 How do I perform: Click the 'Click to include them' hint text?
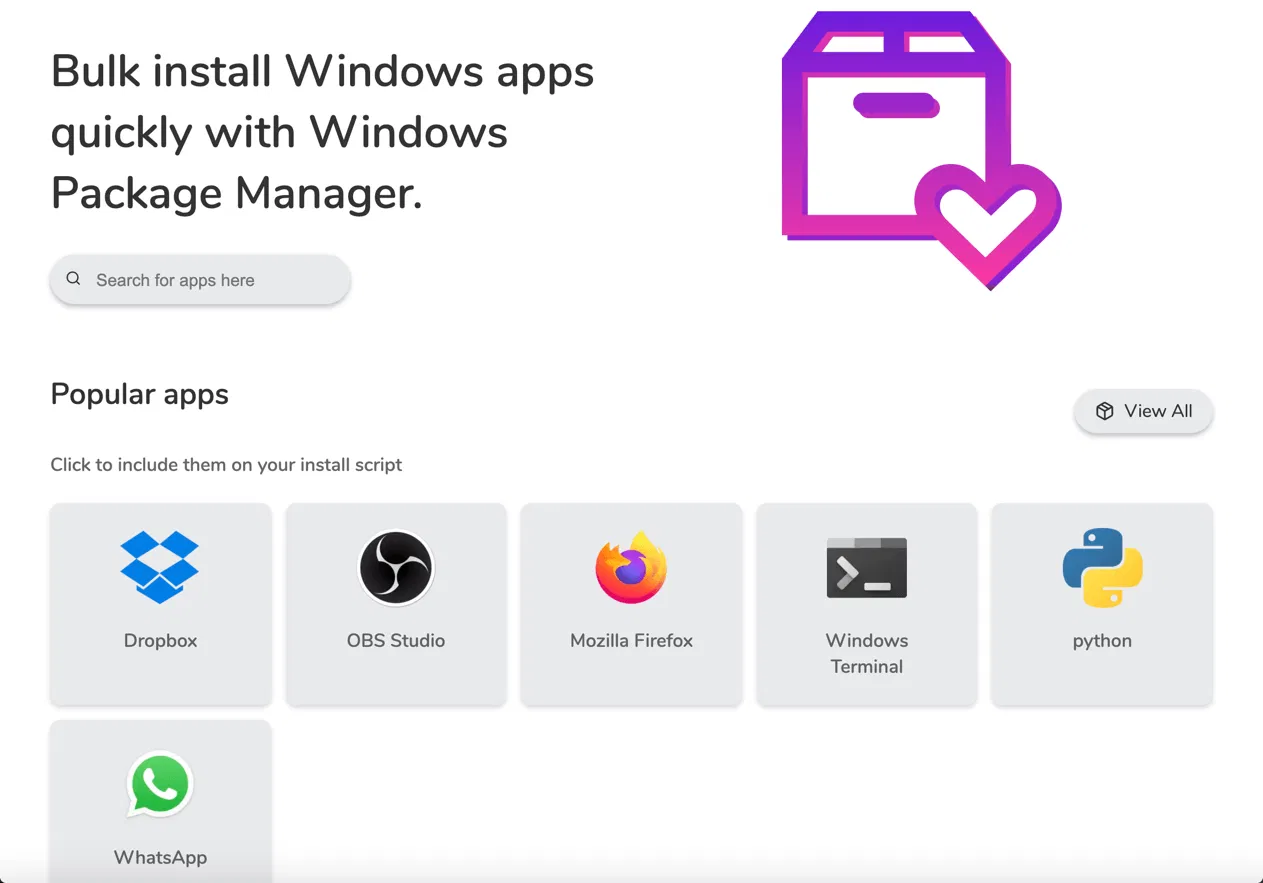[226, 465]
